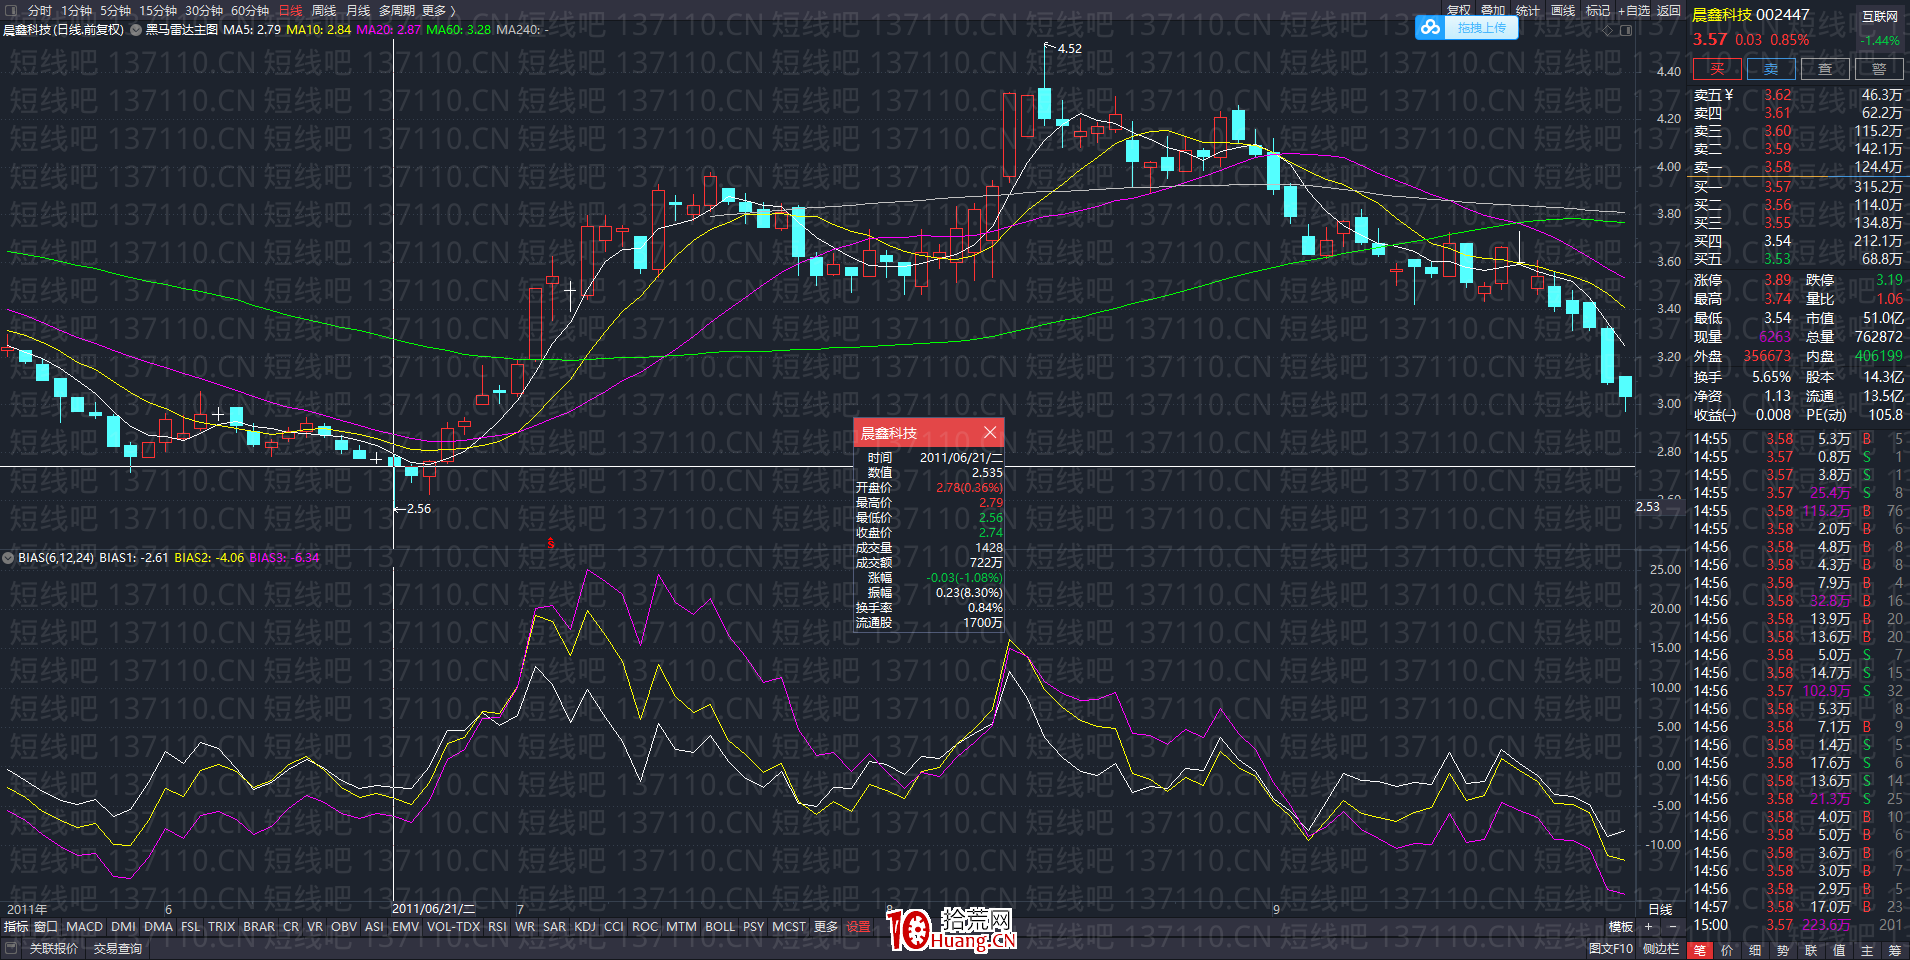Switch to 分时 view

pos(39,11)
